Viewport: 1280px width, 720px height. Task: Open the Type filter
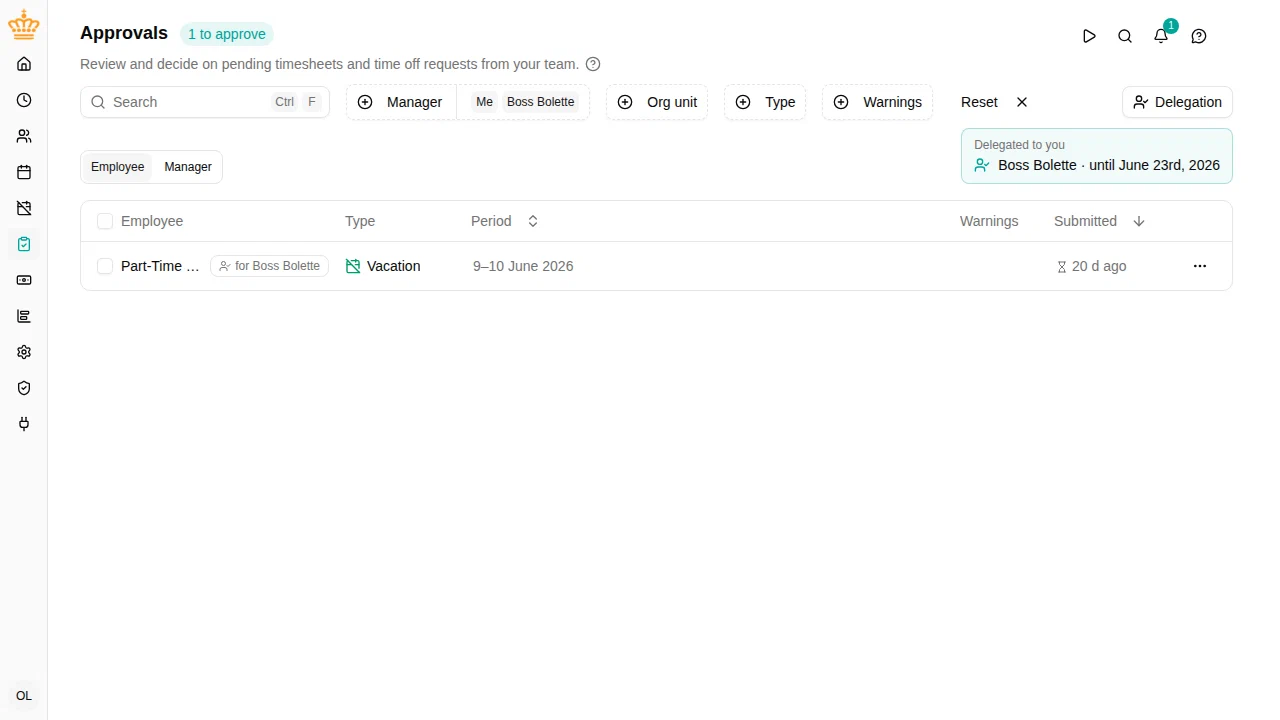tap(765, 102)
